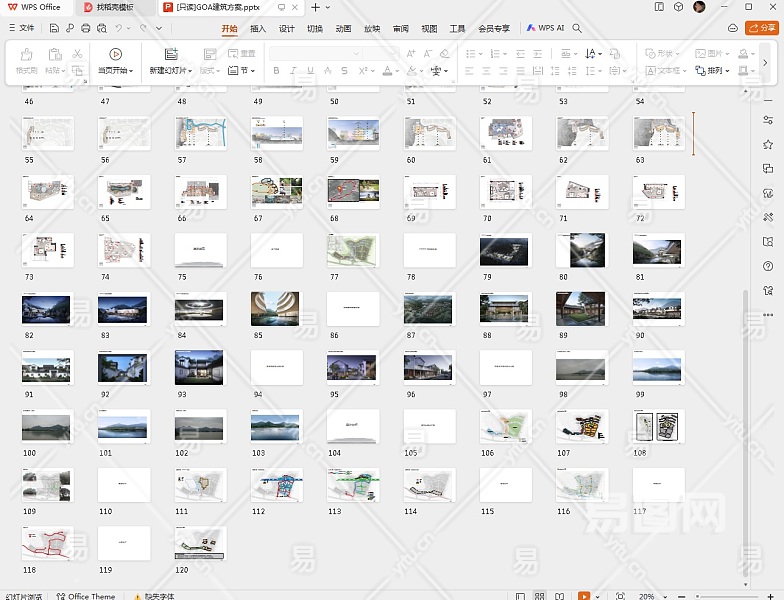
Task: Open the 节 section dropdown
Action: click(243, 71)
